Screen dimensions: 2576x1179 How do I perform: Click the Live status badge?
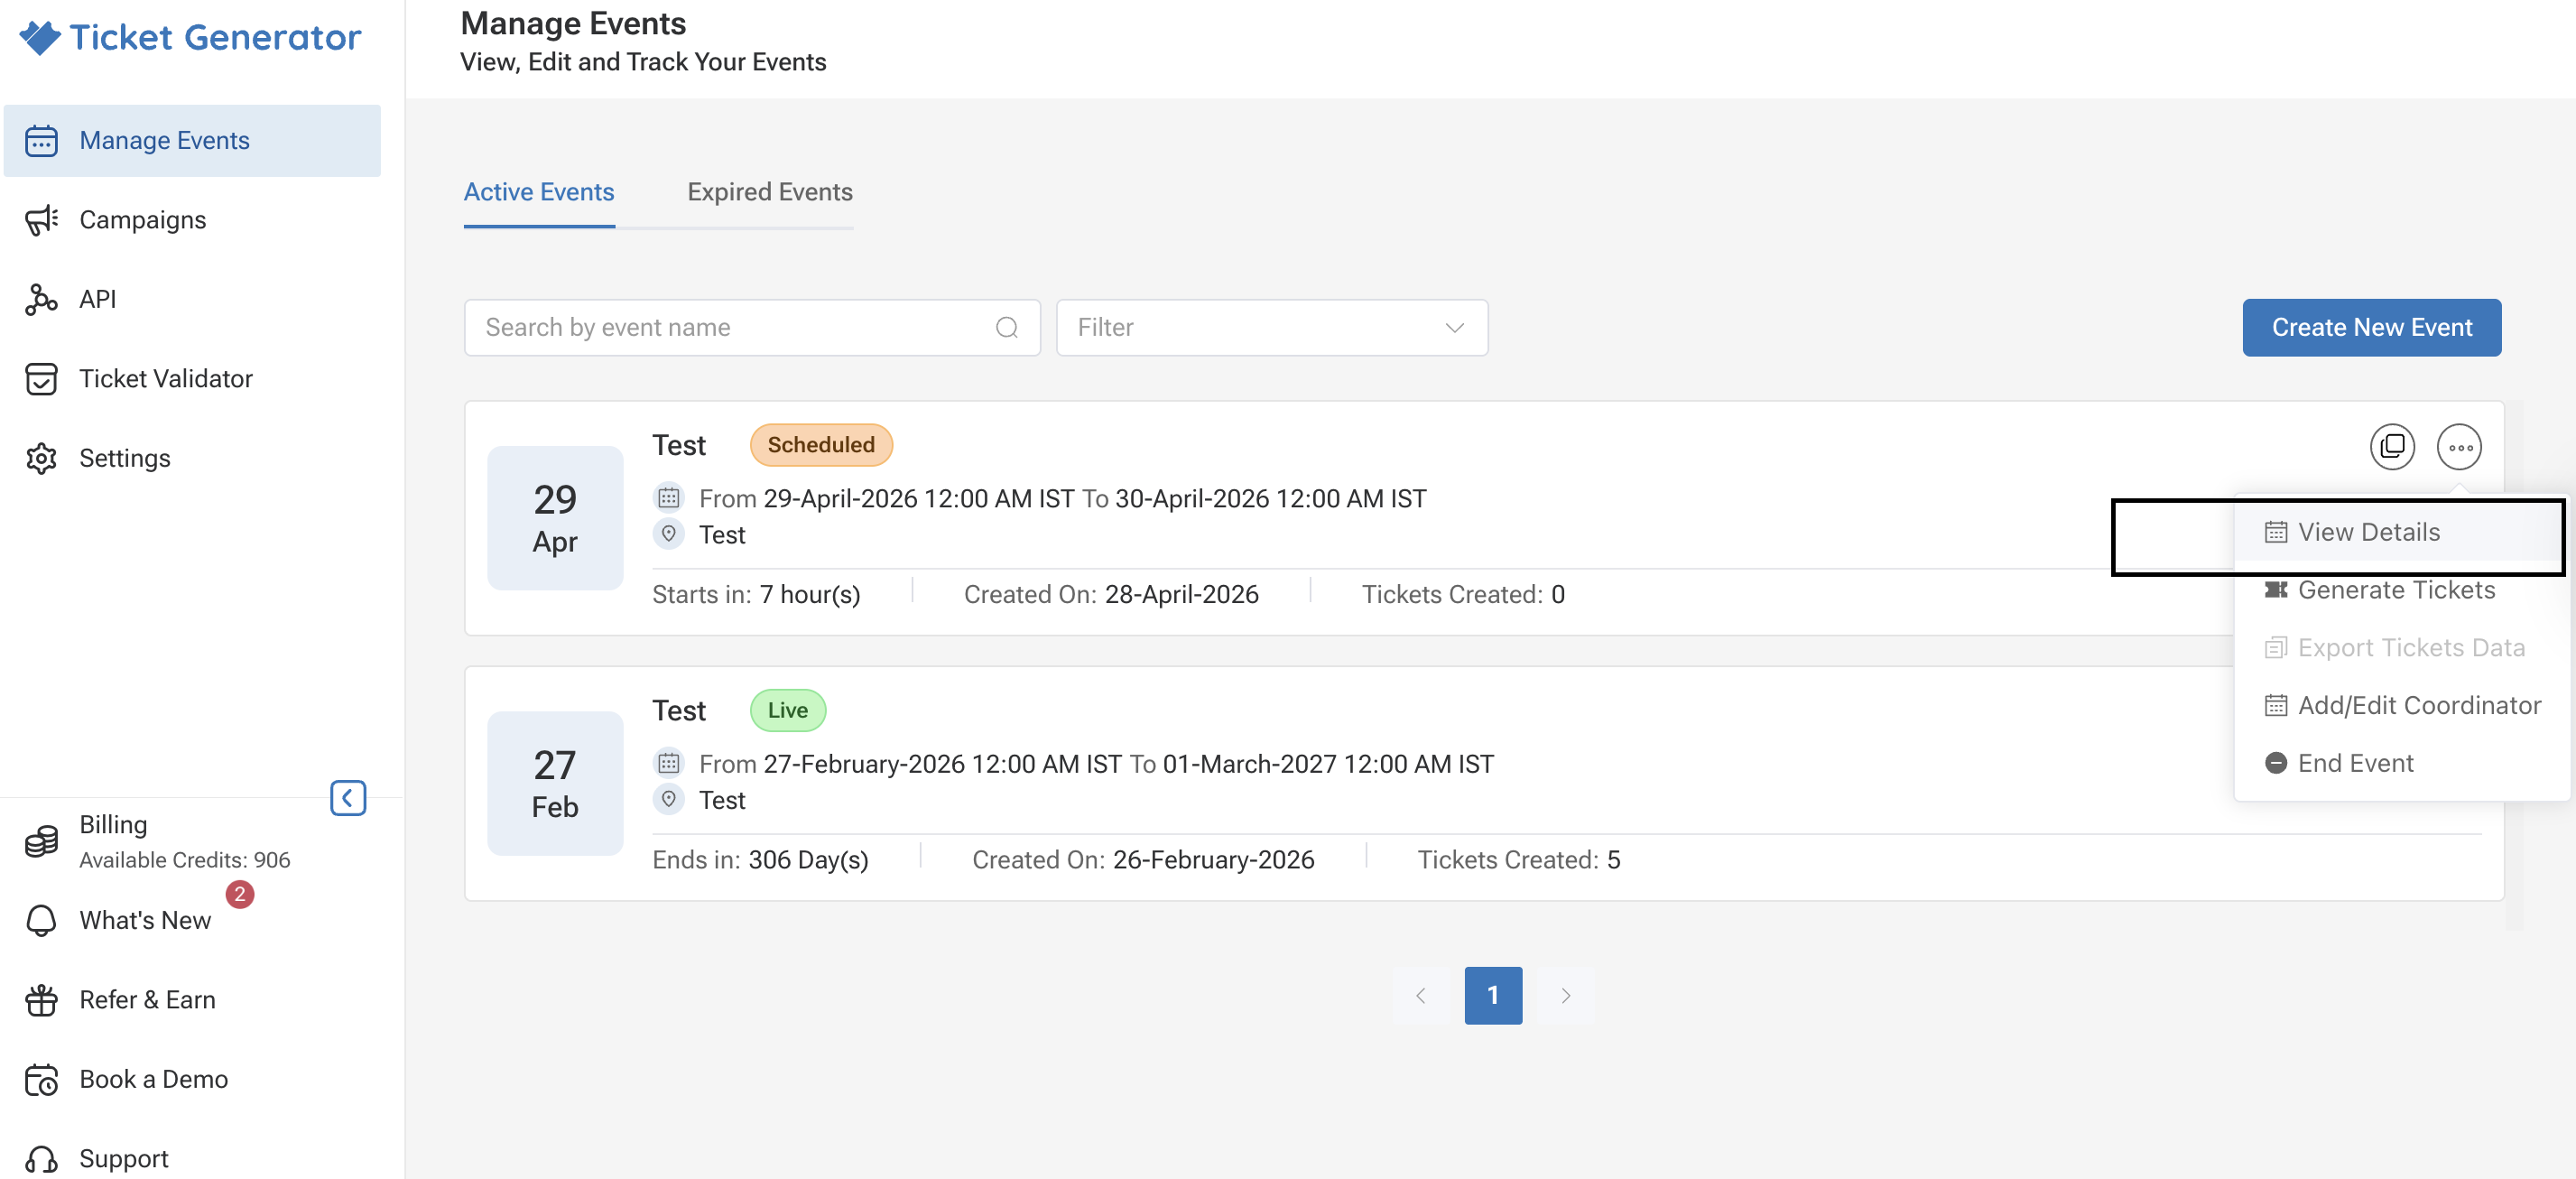click(x=788, y=710)
